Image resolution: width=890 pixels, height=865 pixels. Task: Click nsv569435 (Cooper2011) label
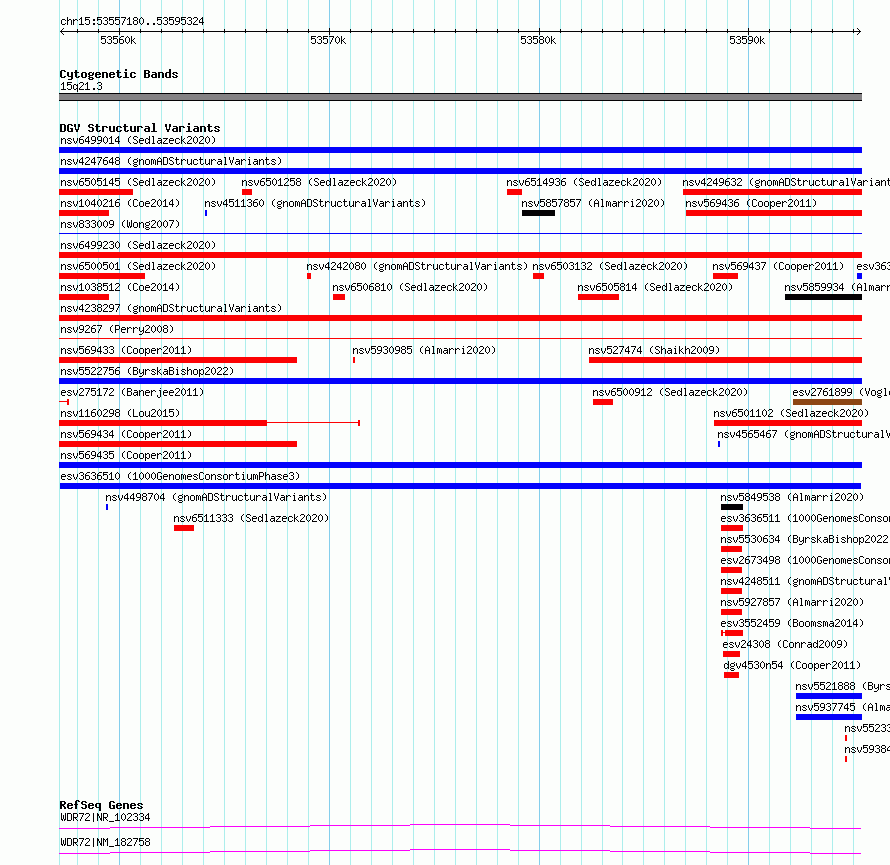[x=126, y=455]
